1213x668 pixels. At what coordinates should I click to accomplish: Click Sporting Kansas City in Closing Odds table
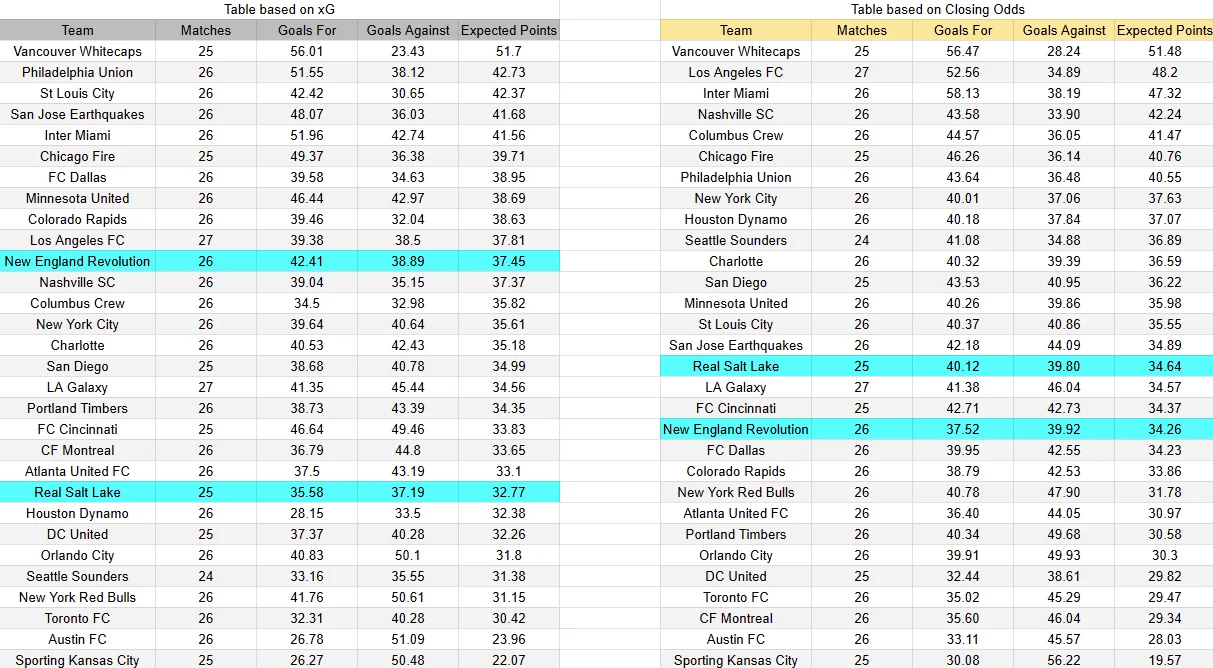736,660
